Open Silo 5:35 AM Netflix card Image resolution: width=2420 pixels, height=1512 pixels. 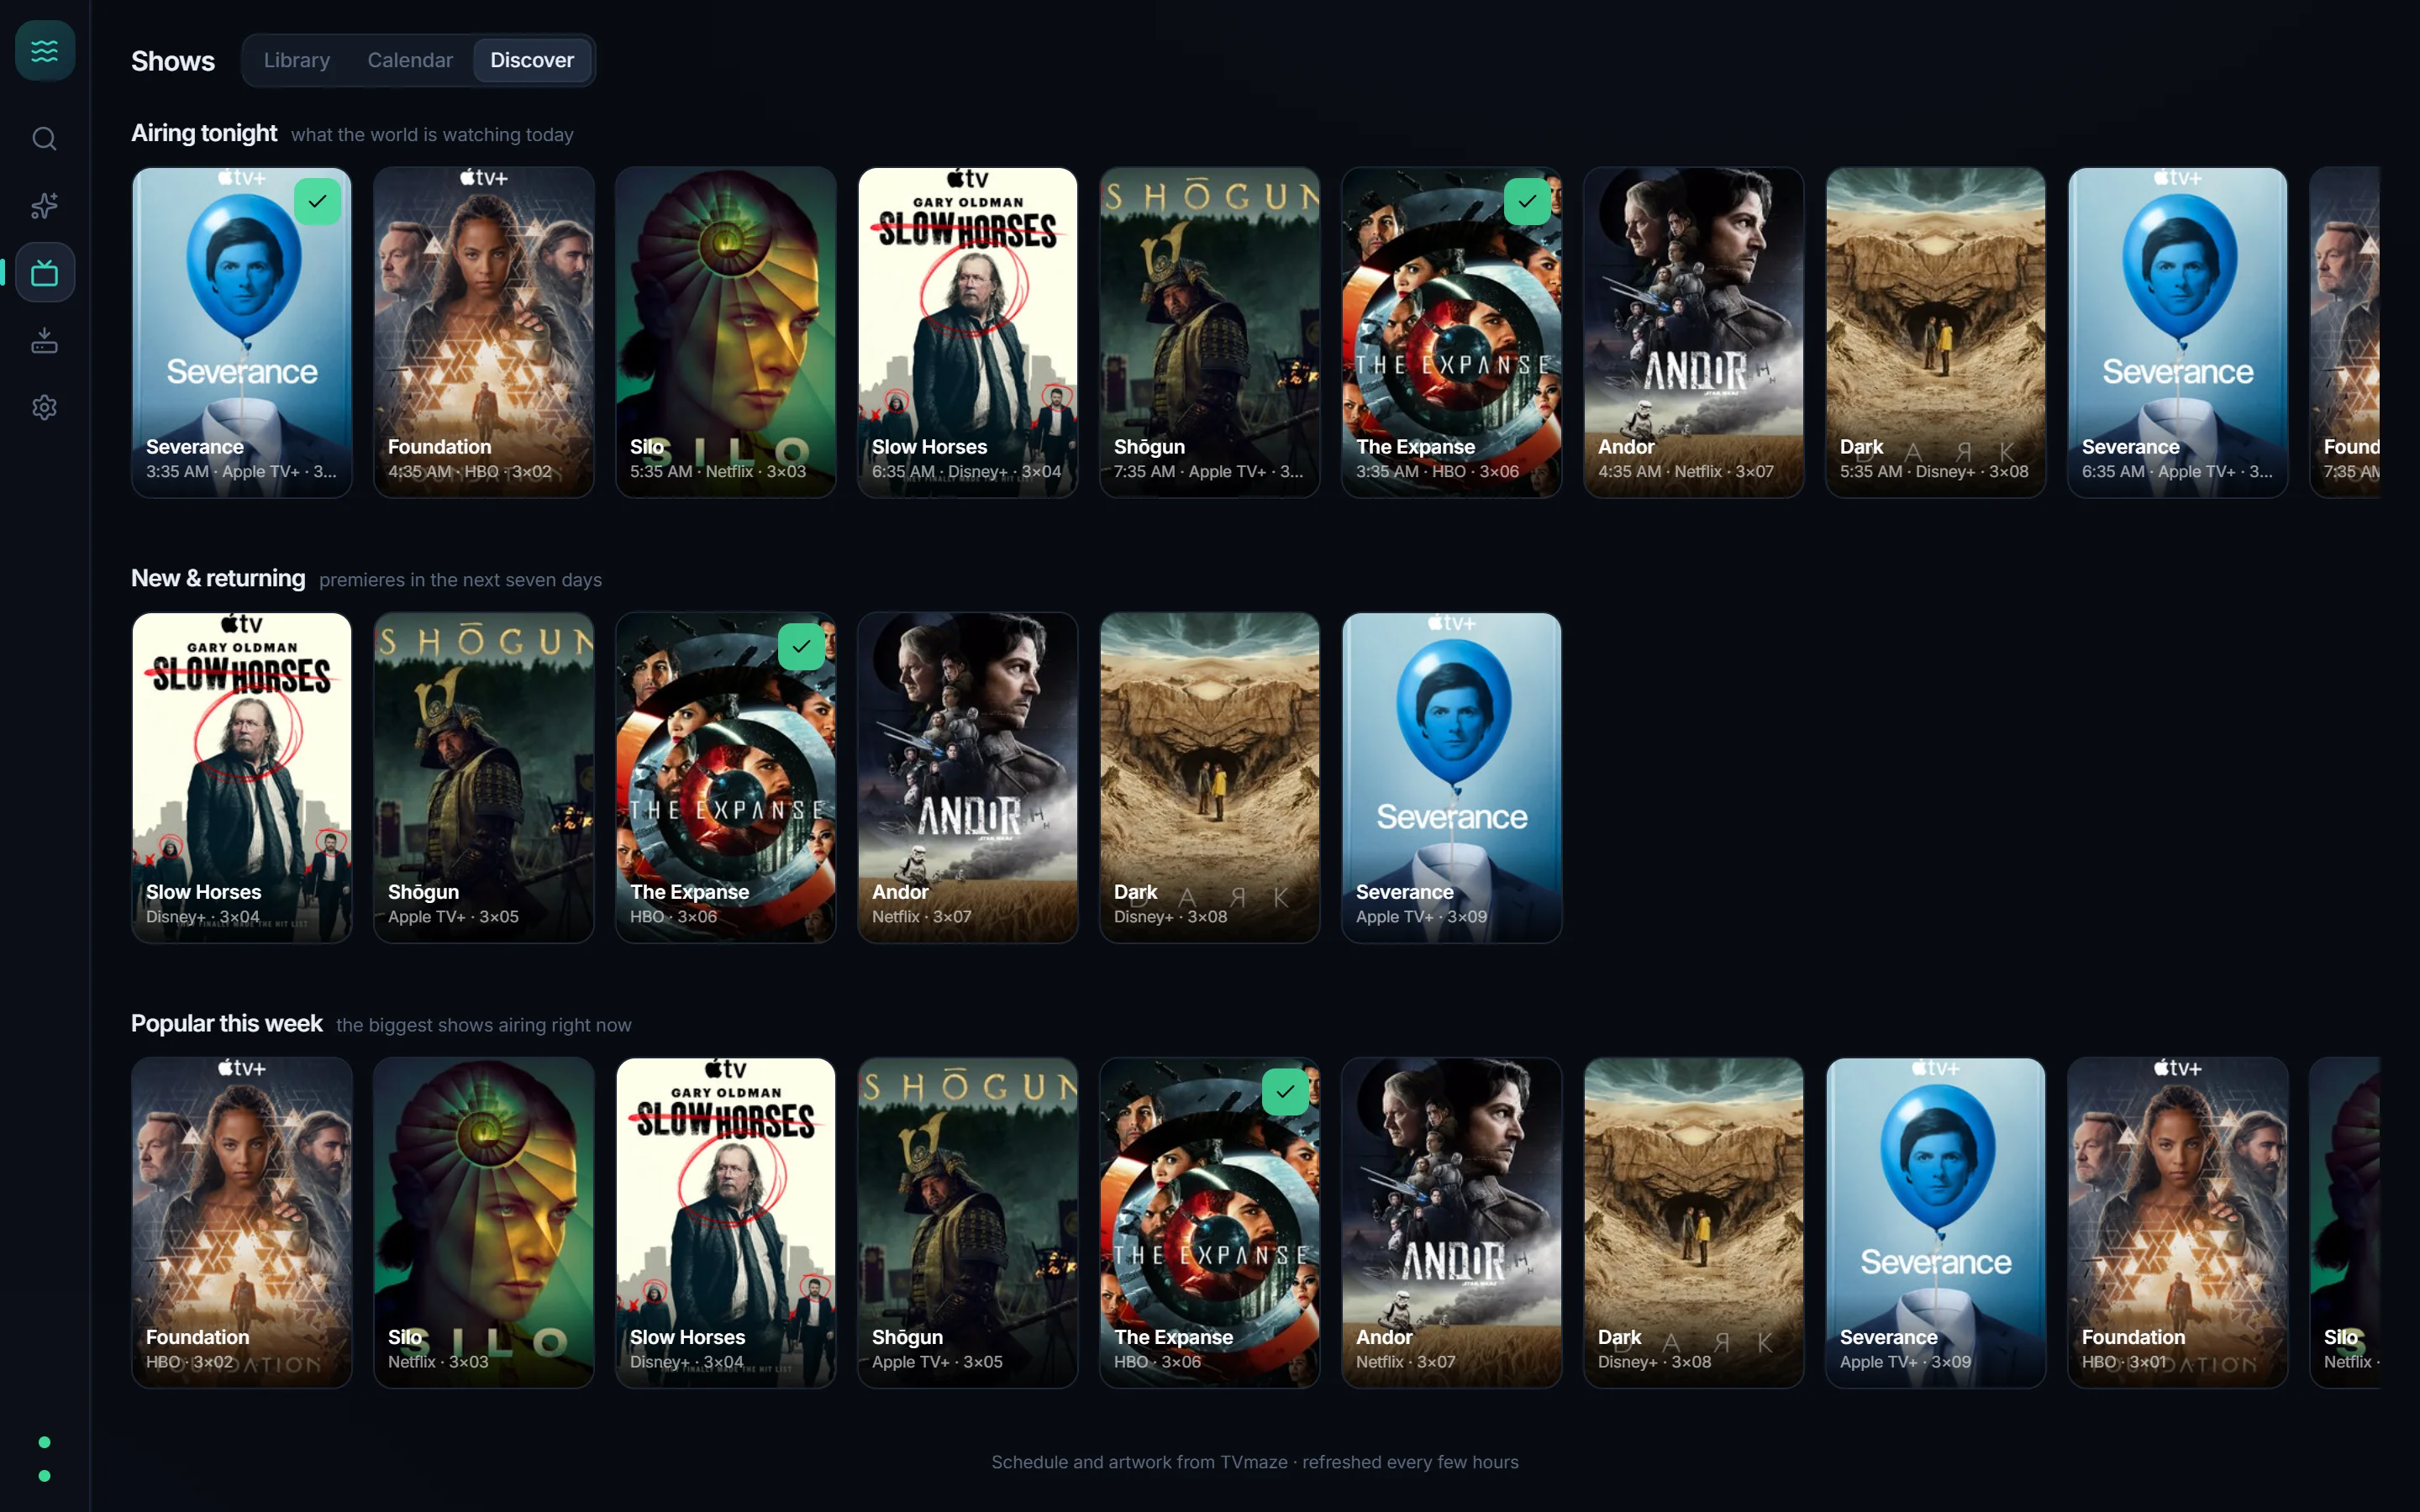[726, 332]
